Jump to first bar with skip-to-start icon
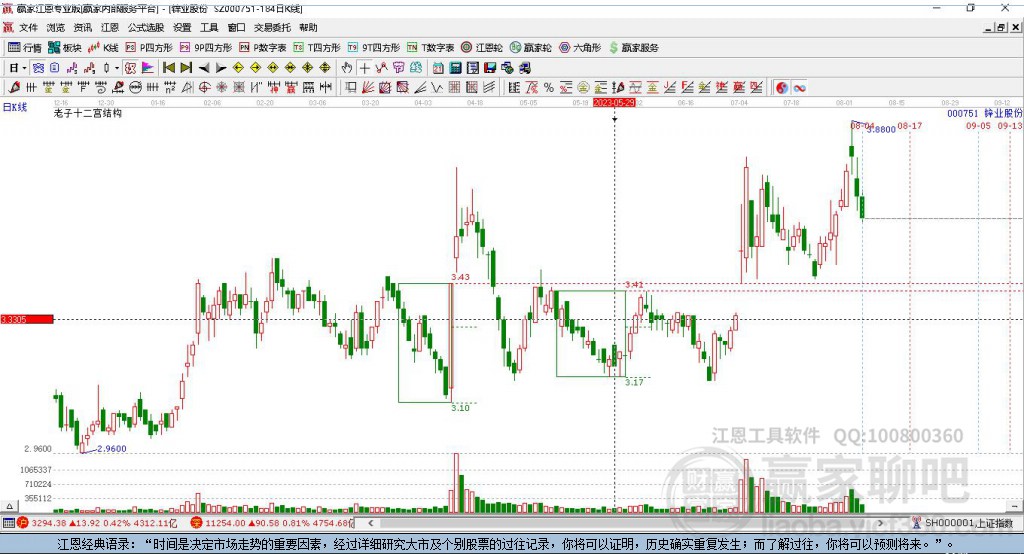This screenshot has width=1024, height=554. click(x=168, y=68)
